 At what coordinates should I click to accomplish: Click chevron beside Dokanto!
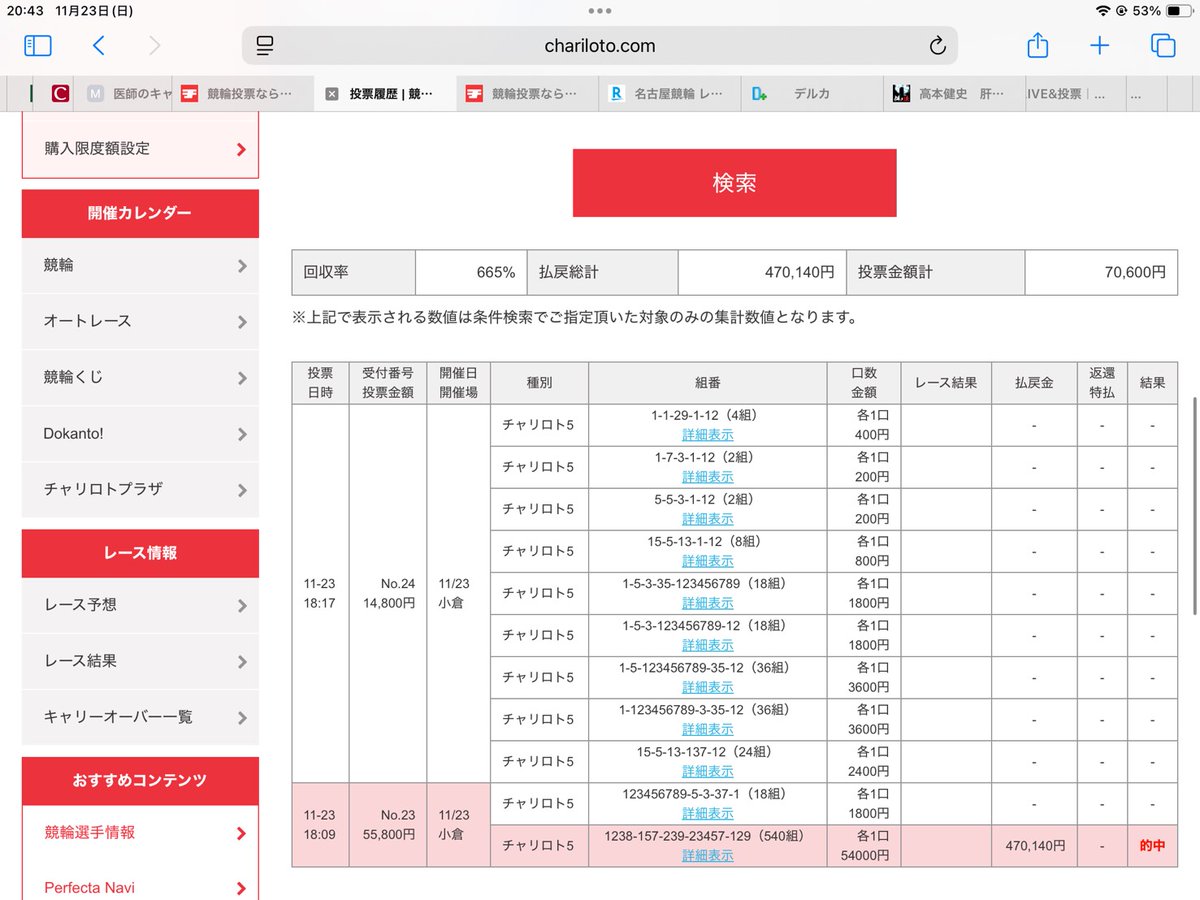tap(242, 434)
